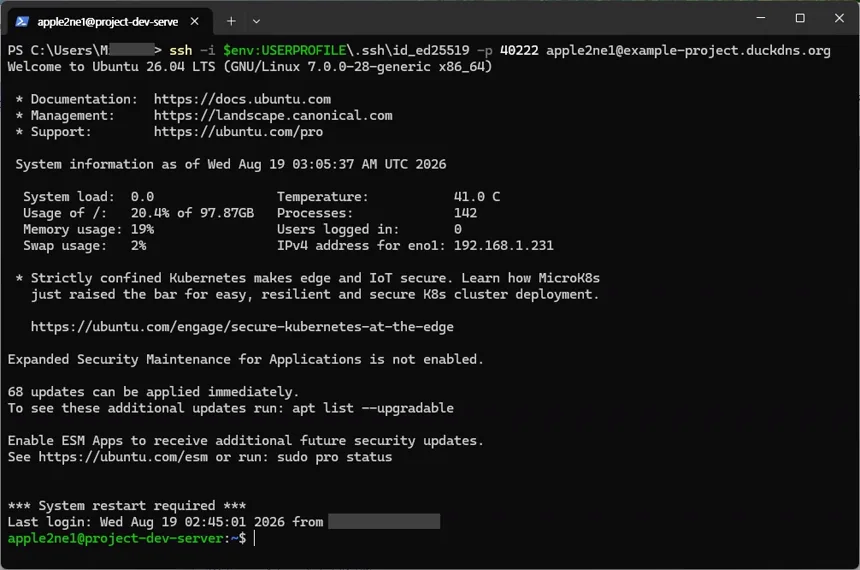Click the shell prompt cursor

coord(254,538)
